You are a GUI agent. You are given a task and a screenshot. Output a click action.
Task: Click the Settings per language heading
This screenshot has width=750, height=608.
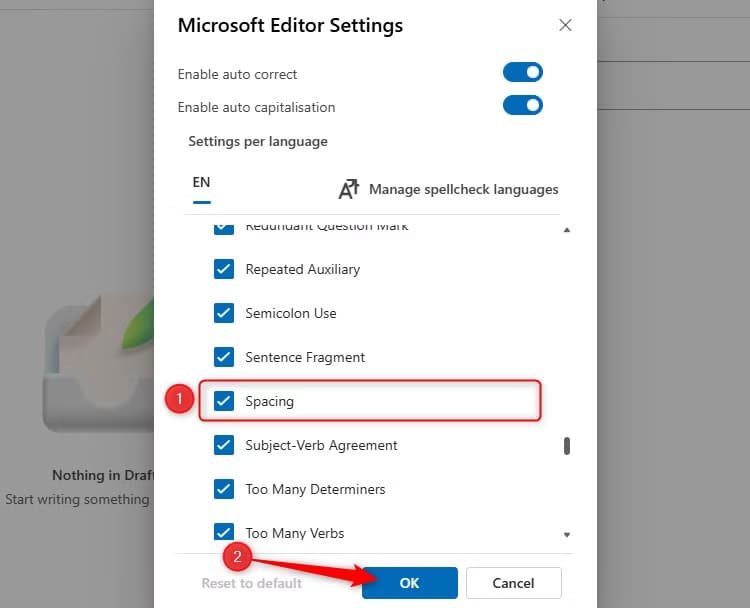pos(258,142)
